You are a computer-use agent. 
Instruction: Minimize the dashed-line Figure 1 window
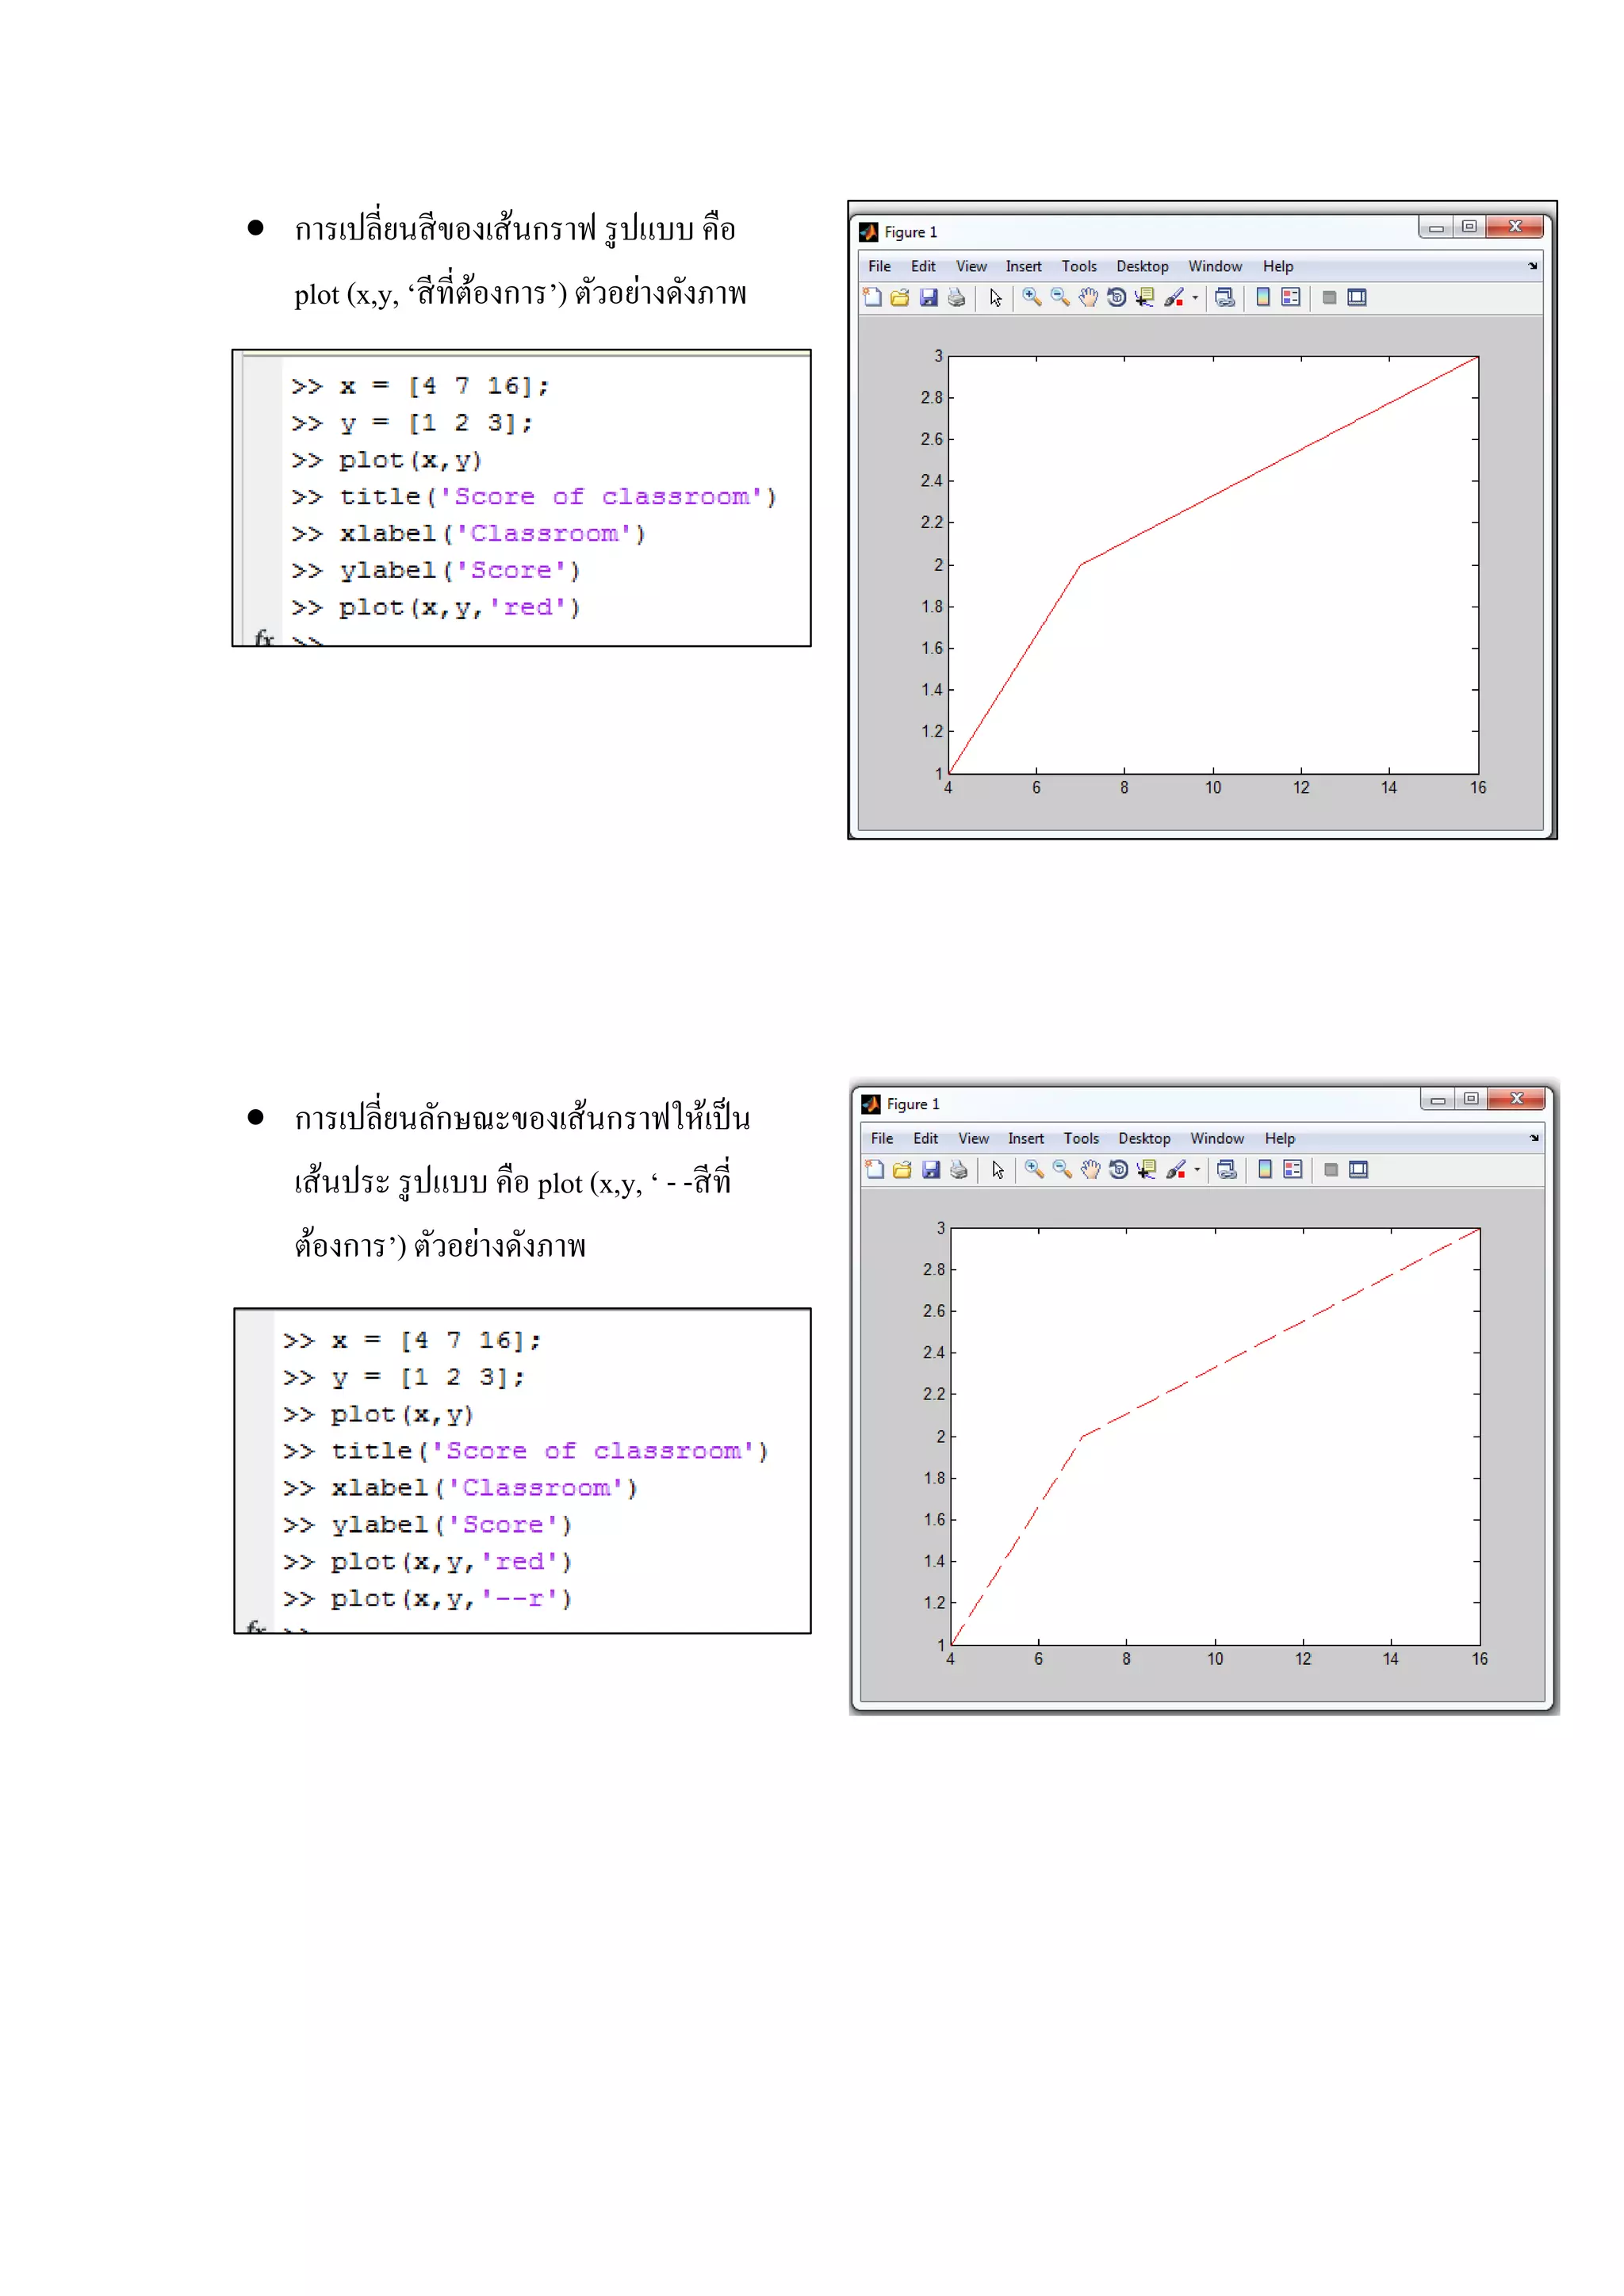click(x=1437, y=1099)
